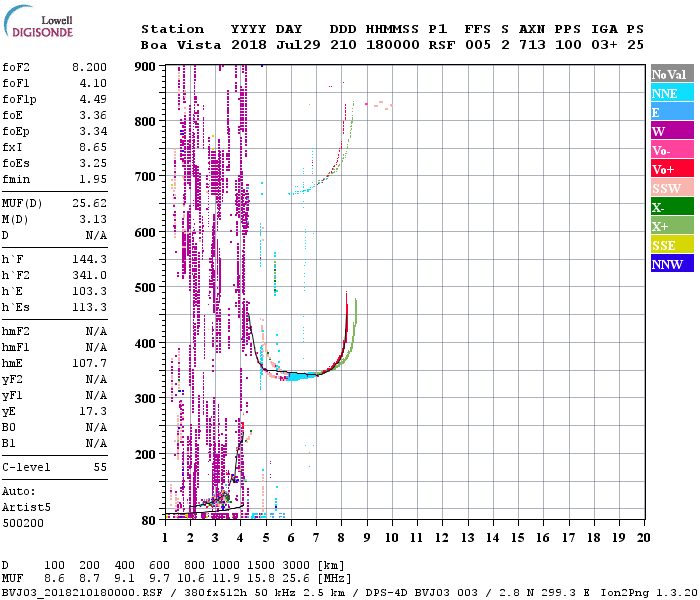The image size is (700, 600).
Task: Click the h`F2 value 341.0
Action: pyautogui.click(x=89, y=275)
